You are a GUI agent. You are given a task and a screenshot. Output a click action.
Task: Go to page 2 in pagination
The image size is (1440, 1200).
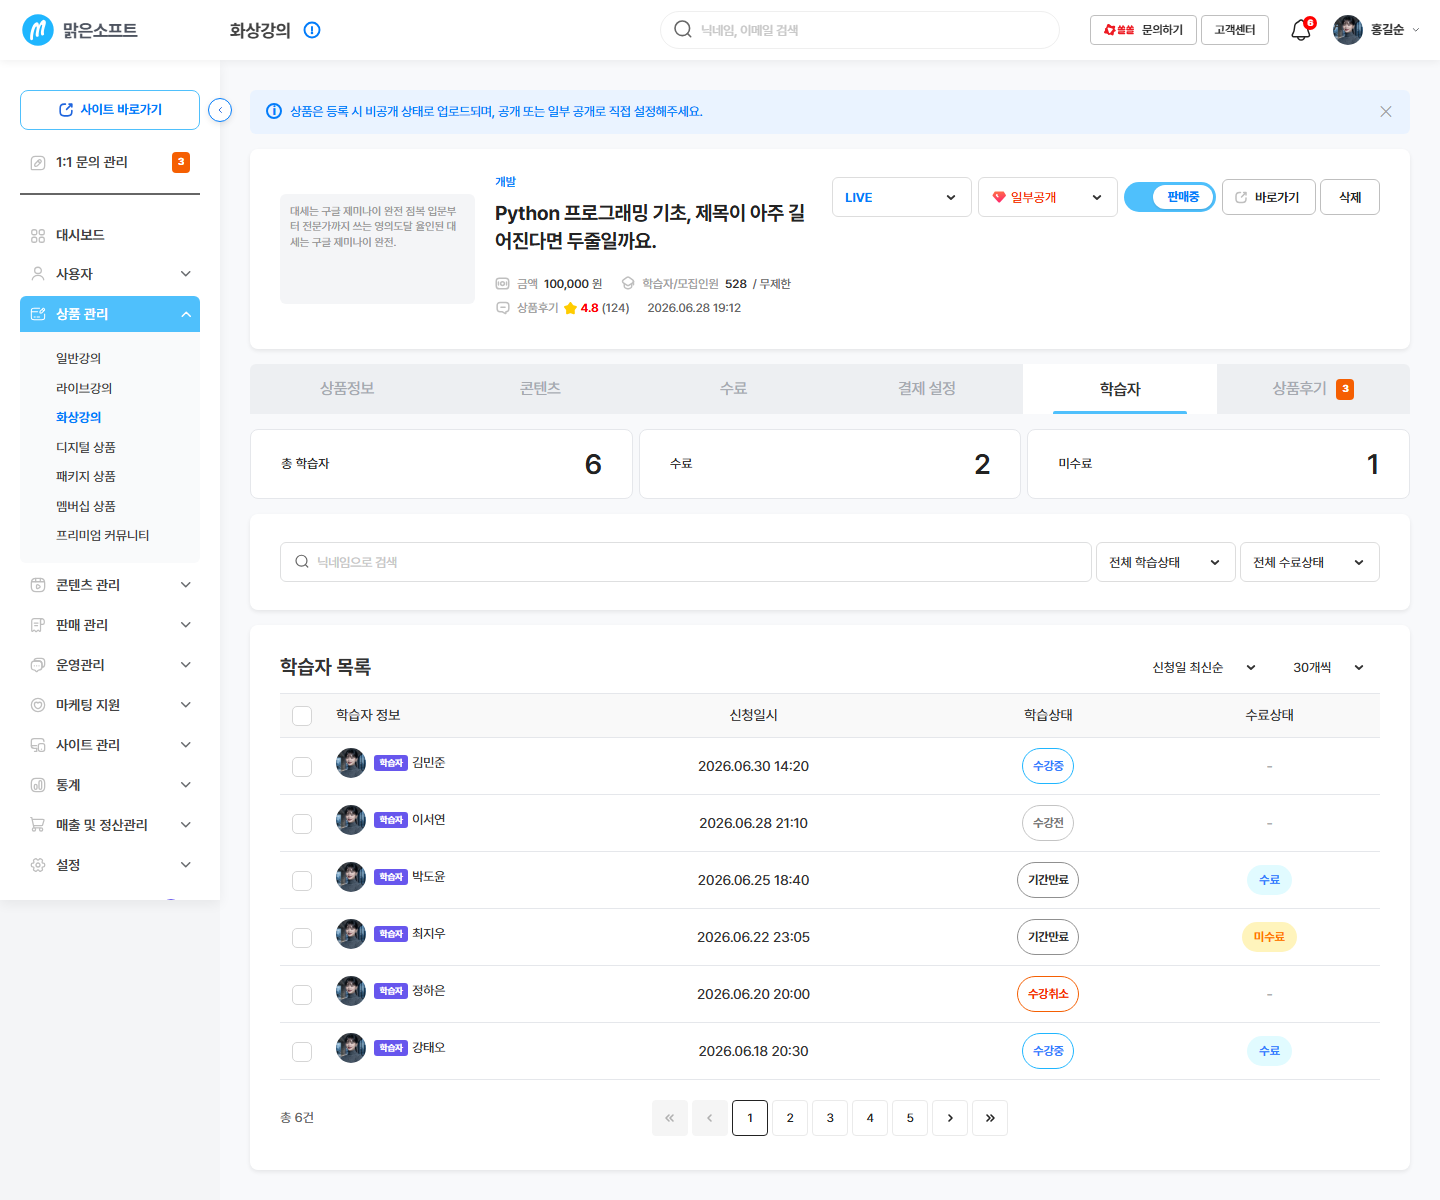click(x=790, y=1118)
